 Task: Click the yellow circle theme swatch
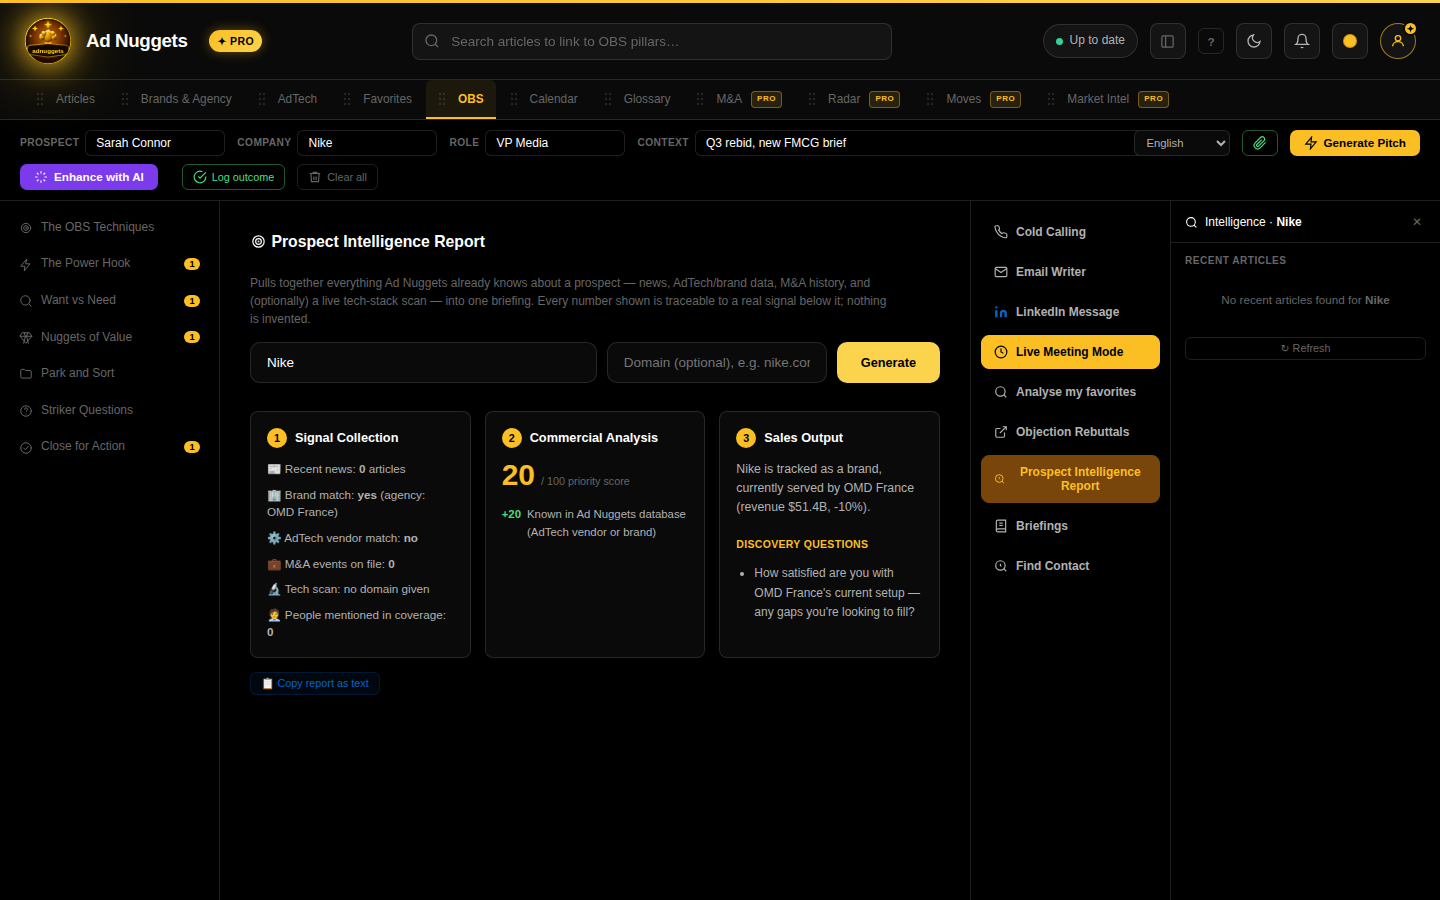coord(1350,41)
